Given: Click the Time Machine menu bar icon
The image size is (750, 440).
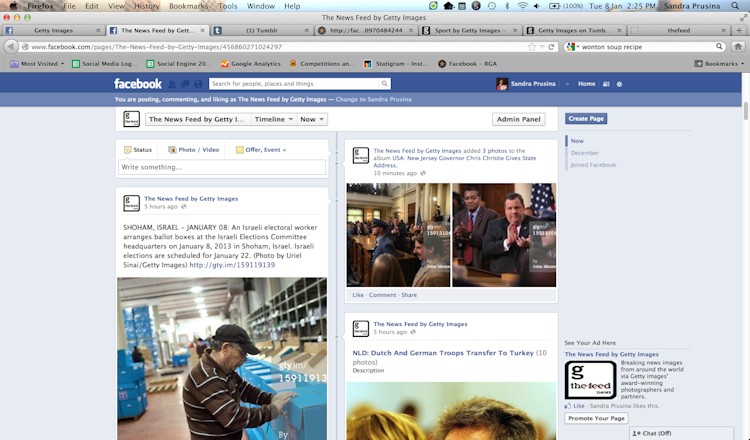Looking at the screenshot, I should click(492, 6).
